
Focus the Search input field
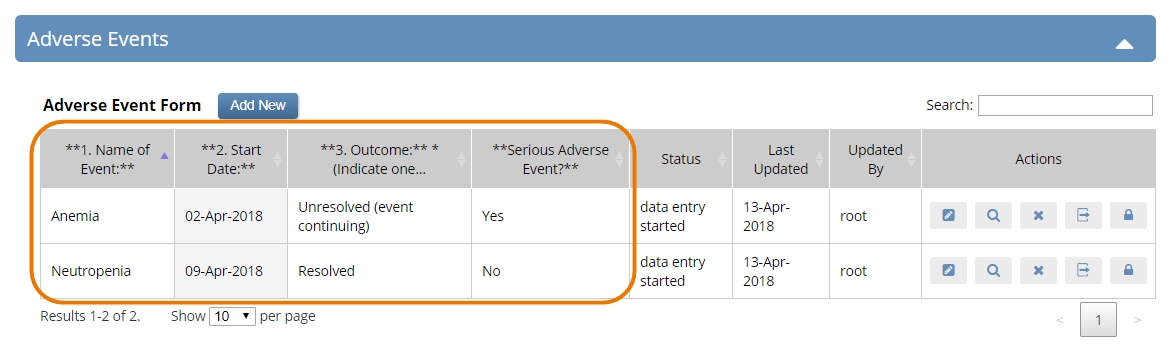coord(1065,105)
